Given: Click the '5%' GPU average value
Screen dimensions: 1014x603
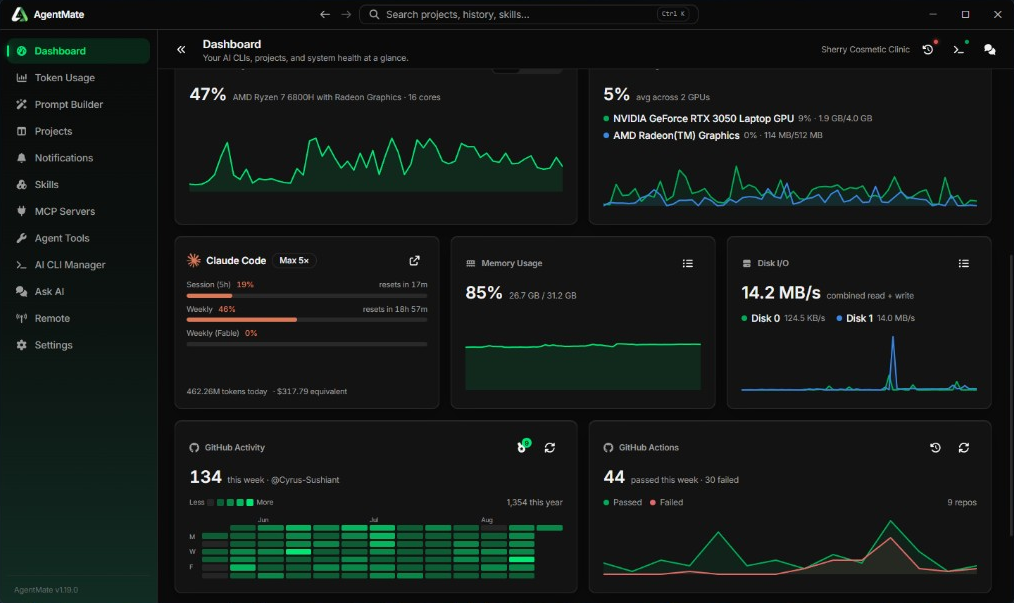Looking at the screenshot, I should click(x=616, y=94).
